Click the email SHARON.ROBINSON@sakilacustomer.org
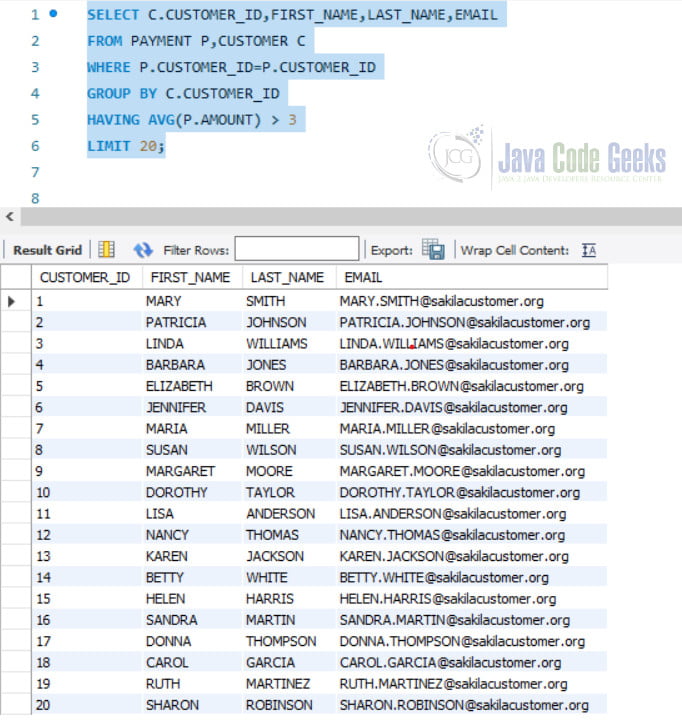The height and width of the screenshot is (725, 682). 464,706
